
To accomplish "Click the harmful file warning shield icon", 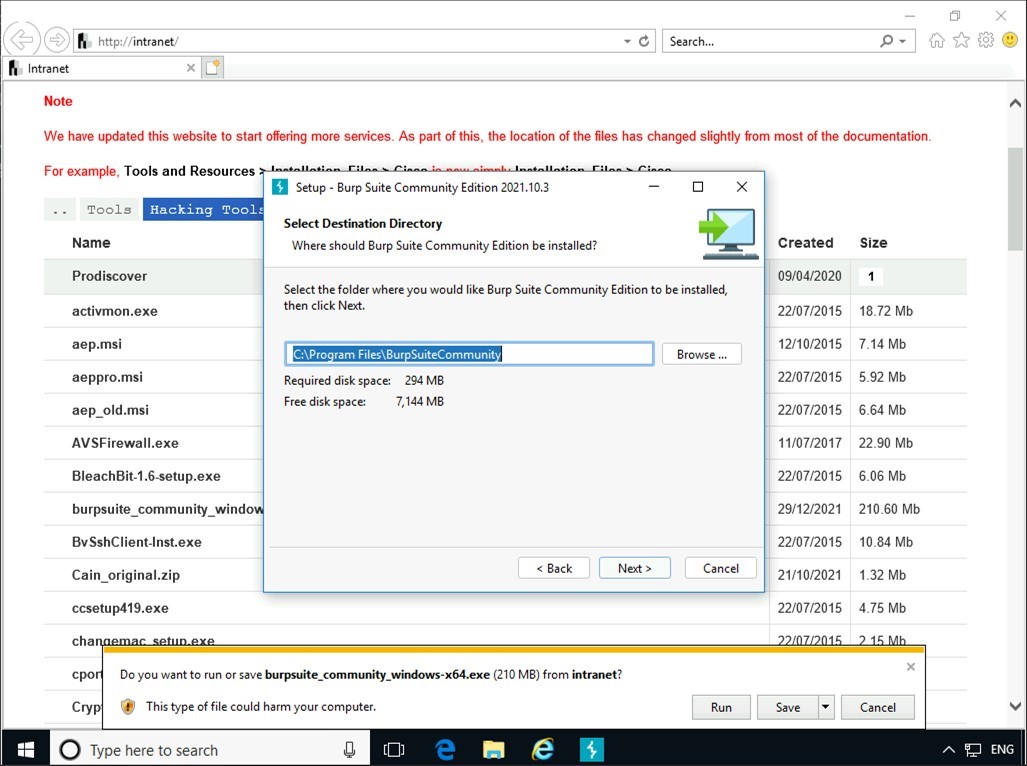I will (x=128, y=706).
